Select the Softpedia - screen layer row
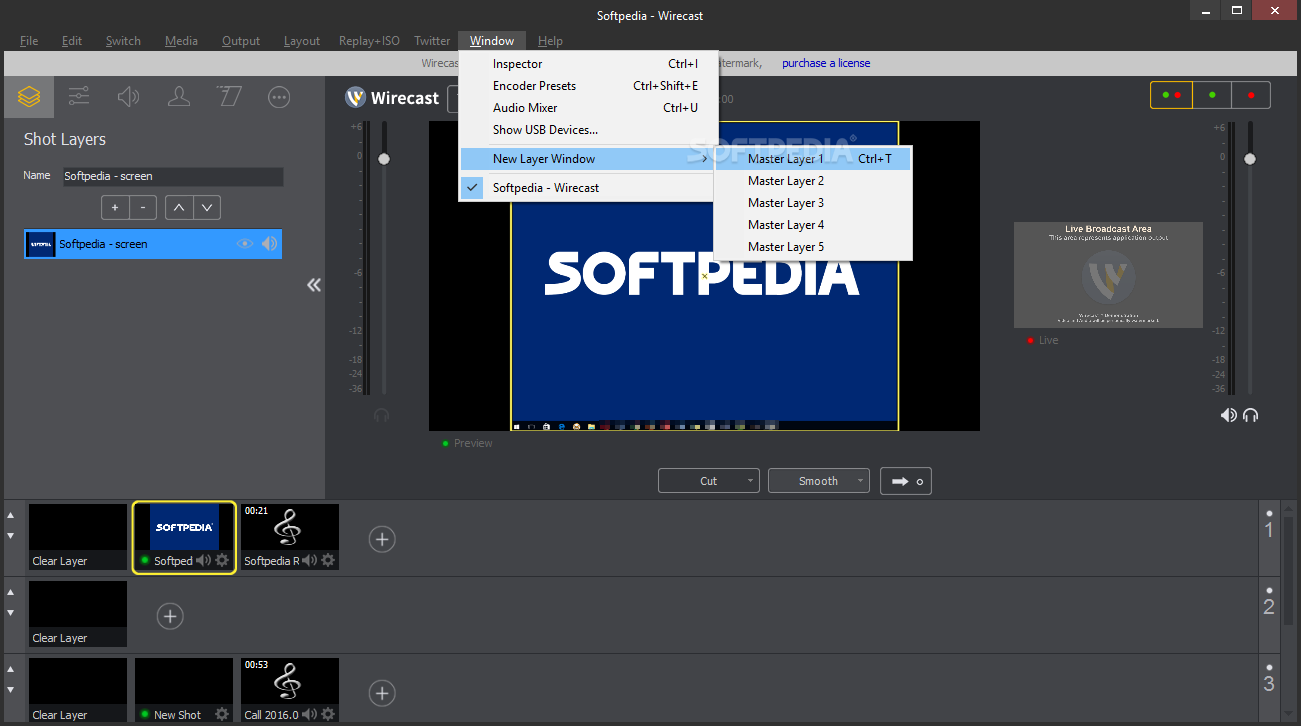 tap(153, 244)
